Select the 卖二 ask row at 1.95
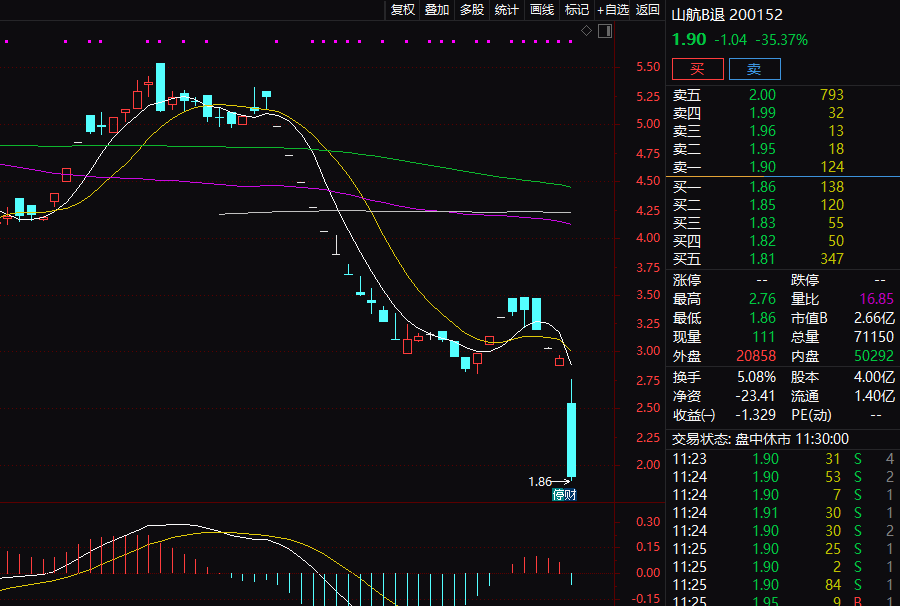The height and width of the screenshot is (606, 900). (783, 149)
